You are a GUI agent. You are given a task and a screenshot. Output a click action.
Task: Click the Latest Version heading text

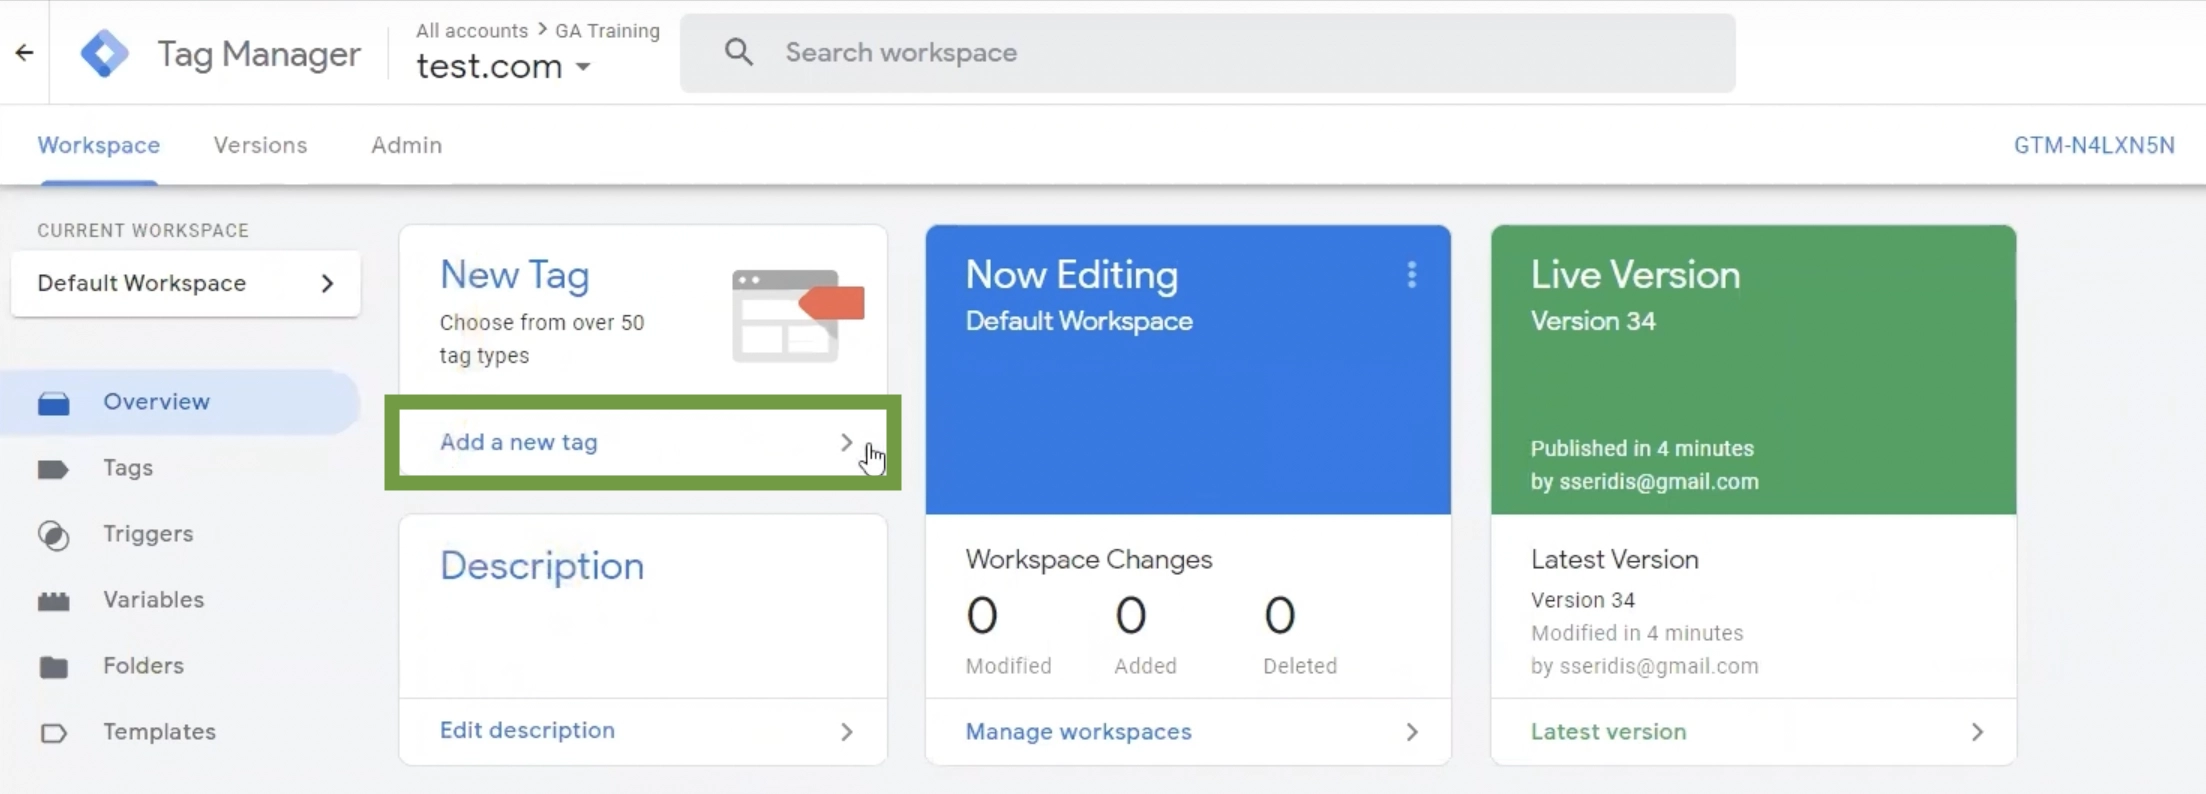1614,559
